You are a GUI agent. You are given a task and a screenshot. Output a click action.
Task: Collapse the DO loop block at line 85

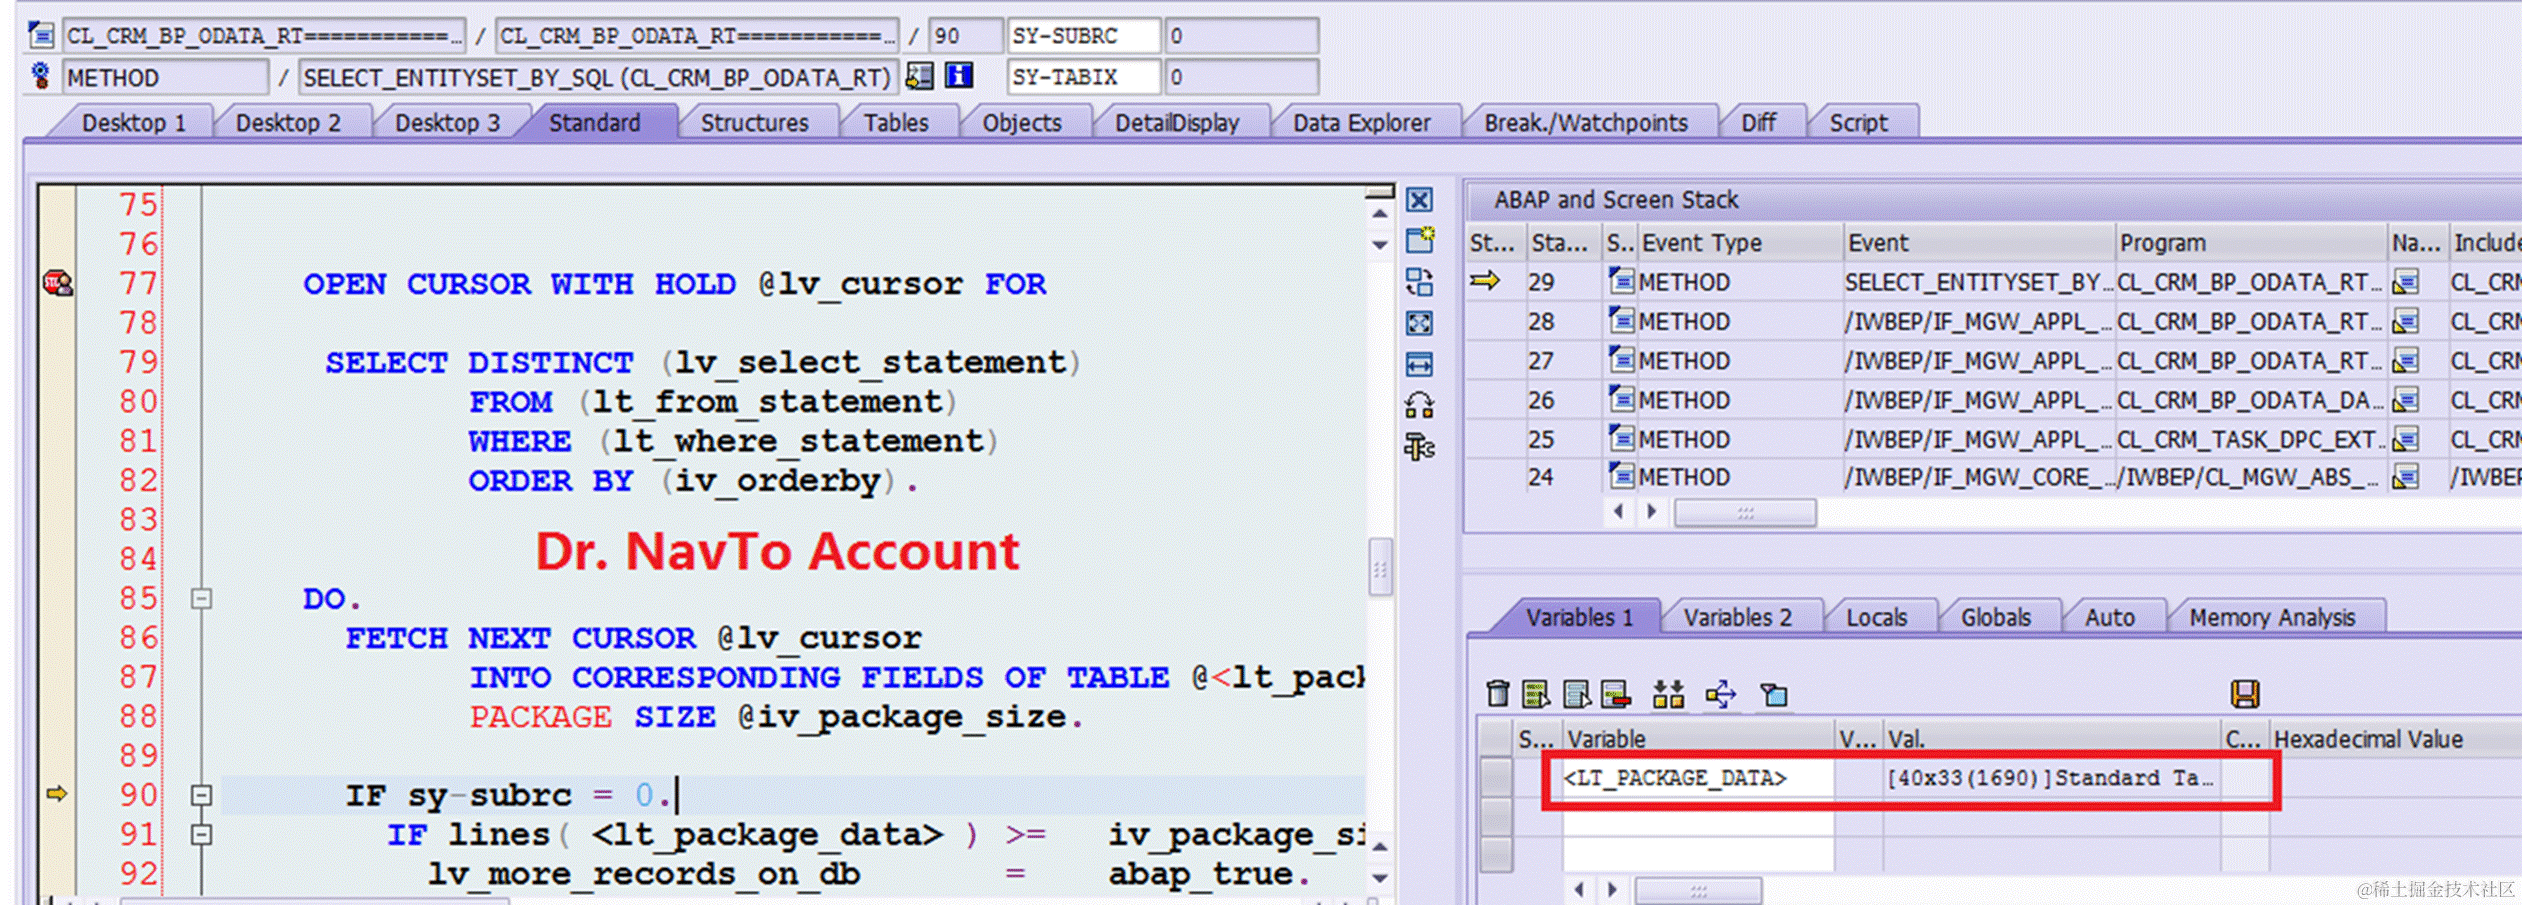(x=201, y=599)
